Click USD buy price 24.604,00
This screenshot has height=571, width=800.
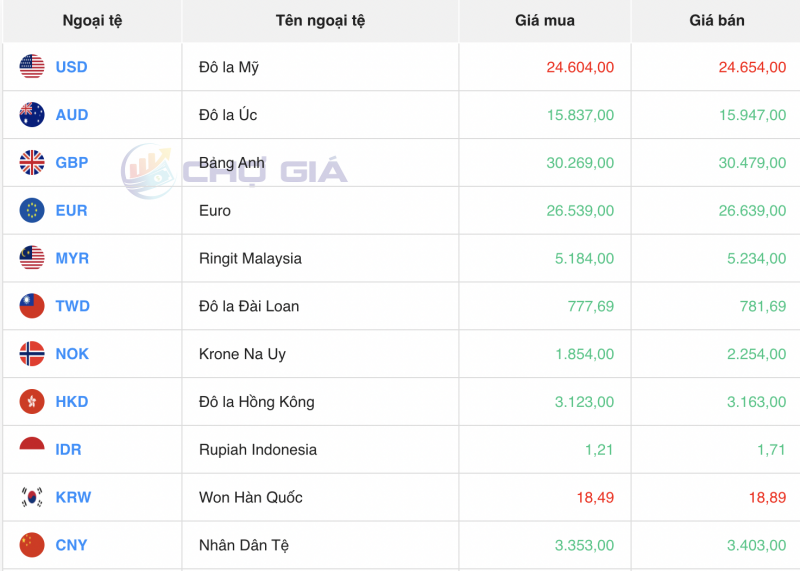tap(580, 67)
